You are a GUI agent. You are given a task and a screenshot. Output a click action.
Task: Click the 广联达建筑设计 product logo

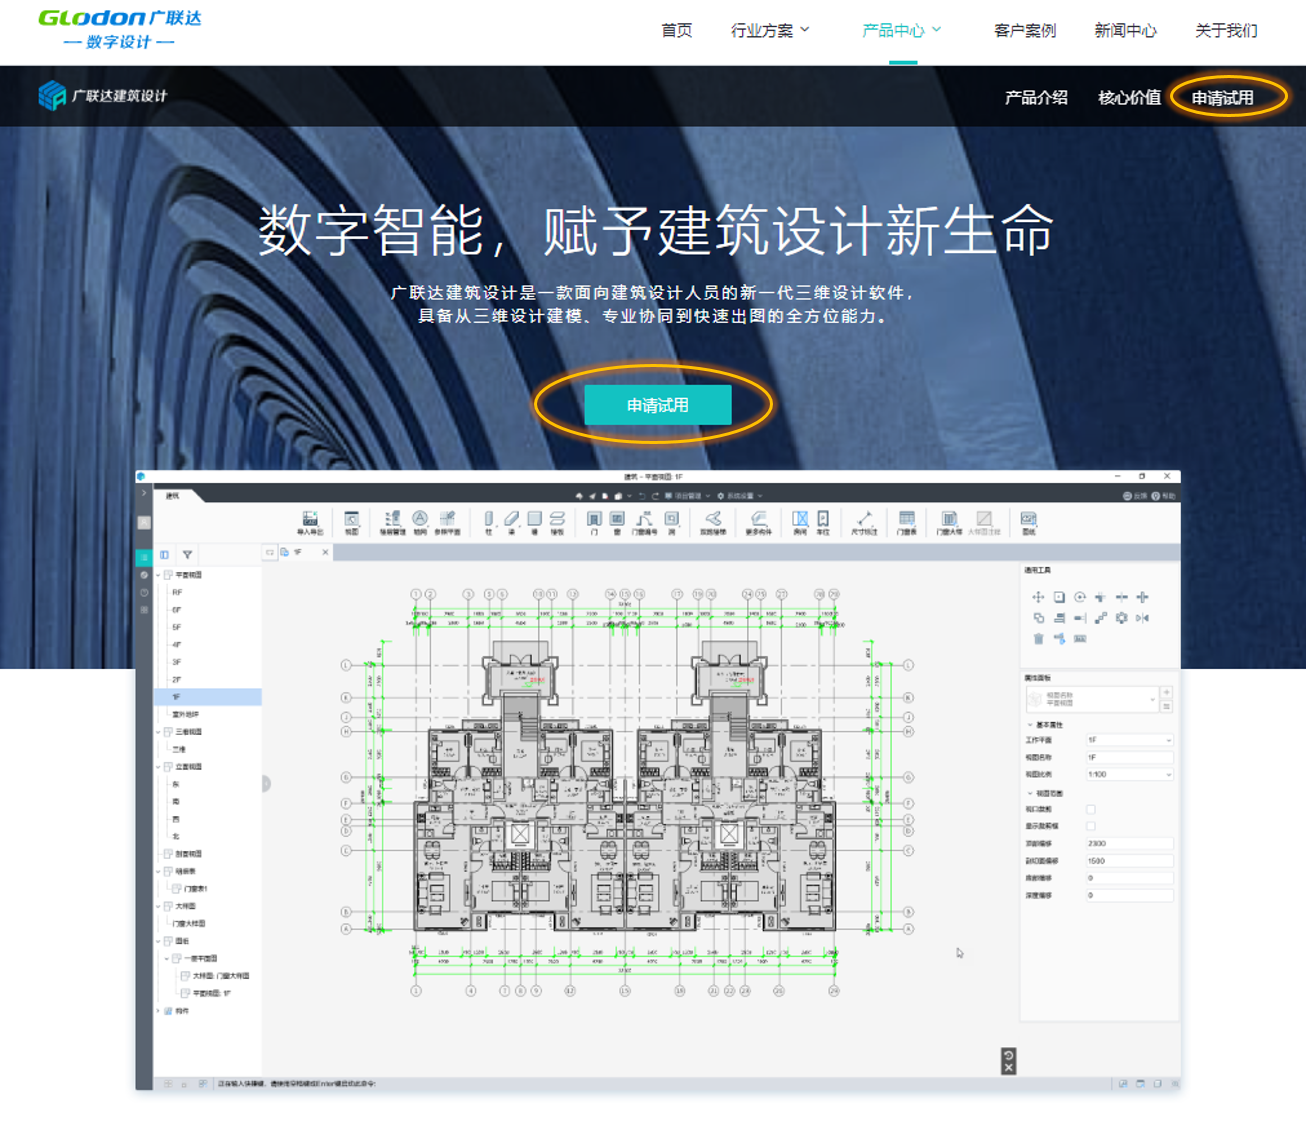(x=103, y=96)
